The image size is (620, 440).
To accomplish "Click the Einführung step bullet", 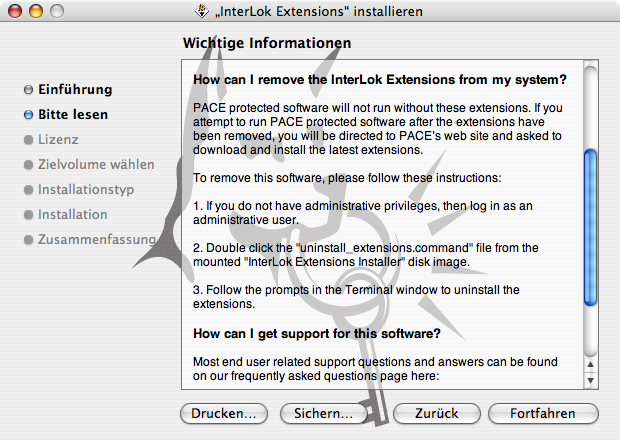I will pos(28,90).
